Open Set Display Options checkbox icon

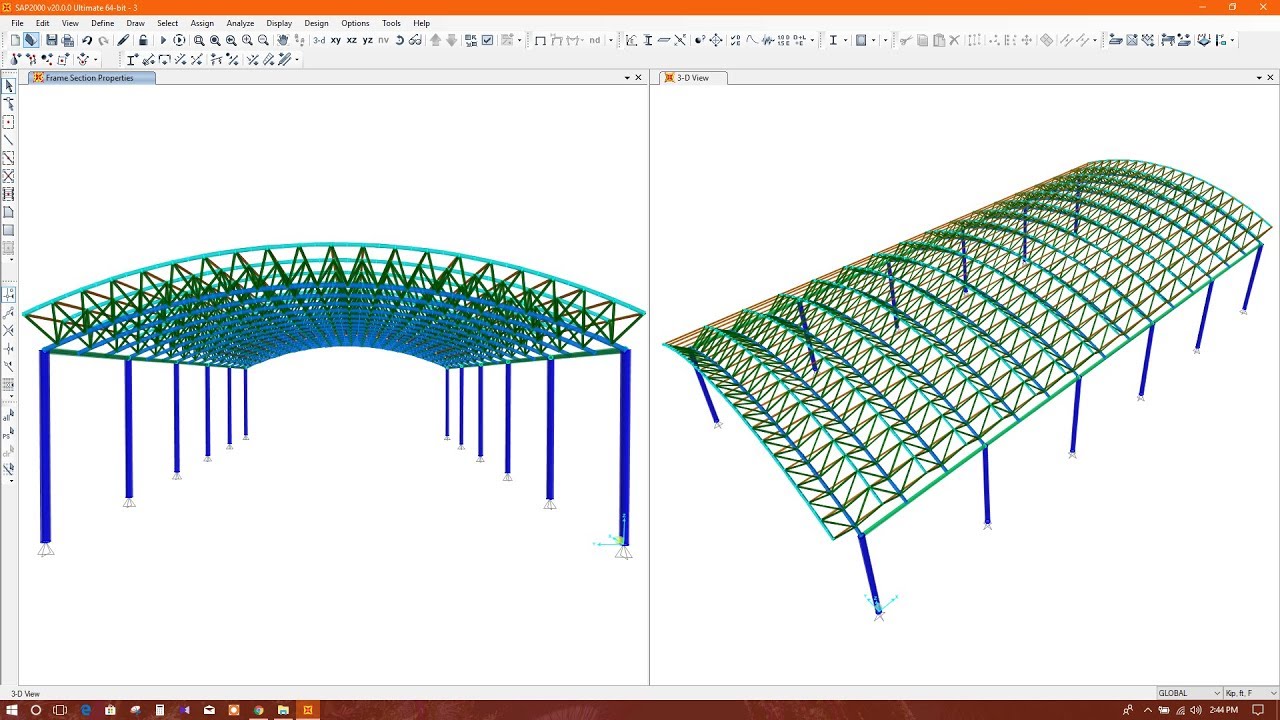(487, 40)
